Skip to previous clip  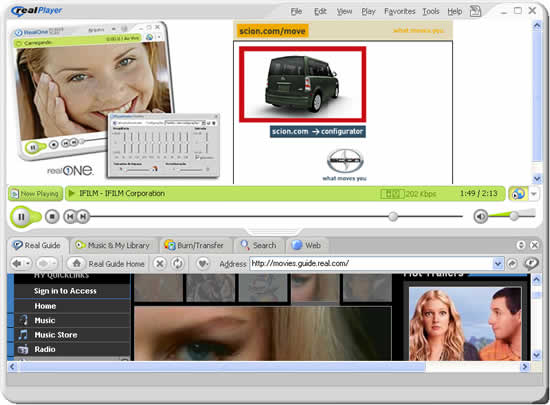[70, 217]
